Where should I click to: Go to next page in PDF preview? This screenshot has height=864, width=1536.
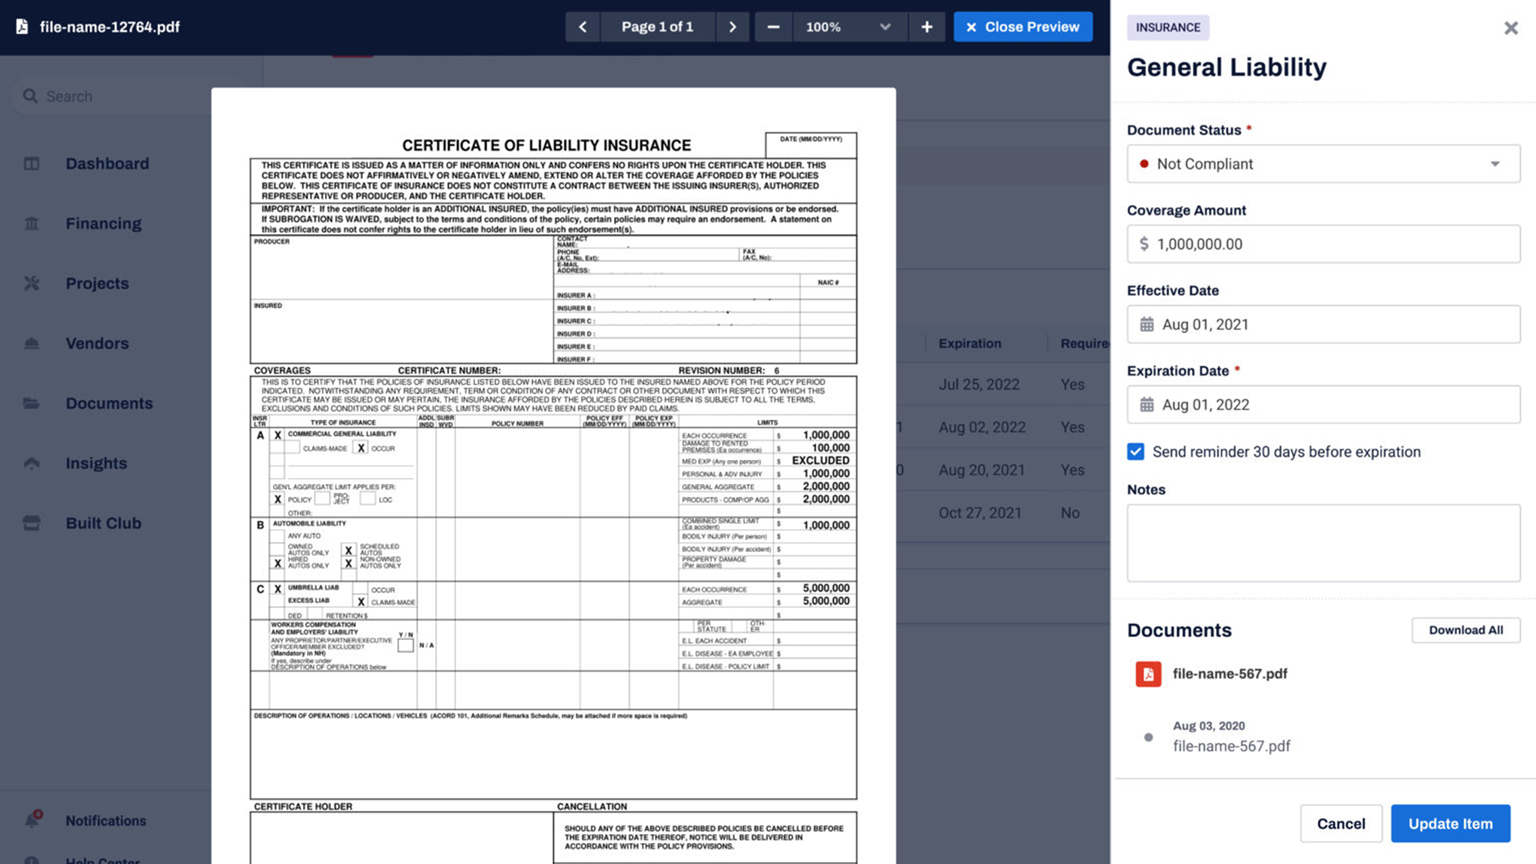tap(732, 27)
